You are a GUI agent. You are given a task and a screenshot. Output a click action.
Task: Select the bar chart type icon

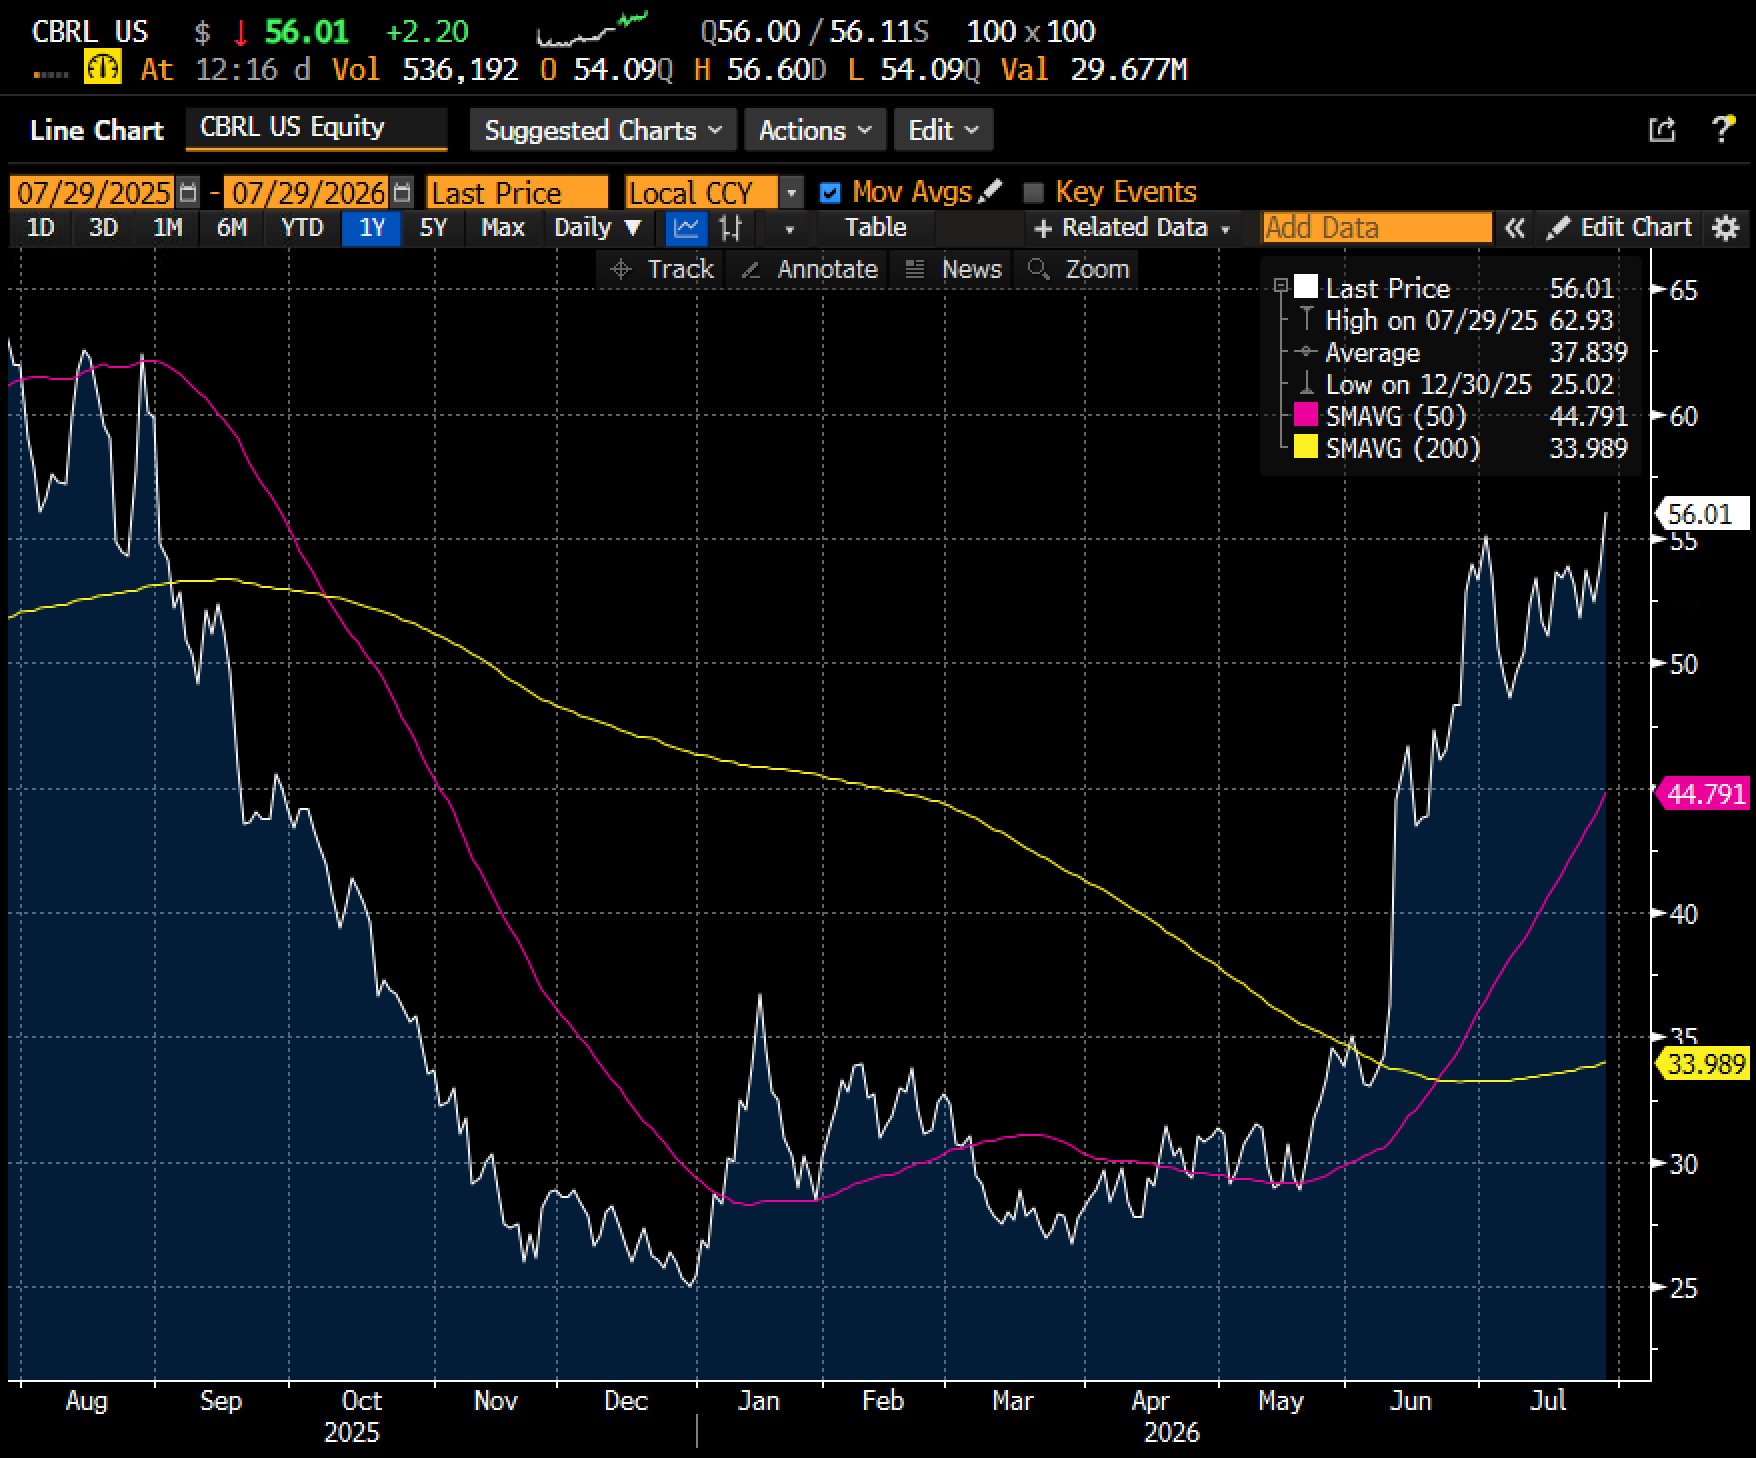click(x=731, y=228)
